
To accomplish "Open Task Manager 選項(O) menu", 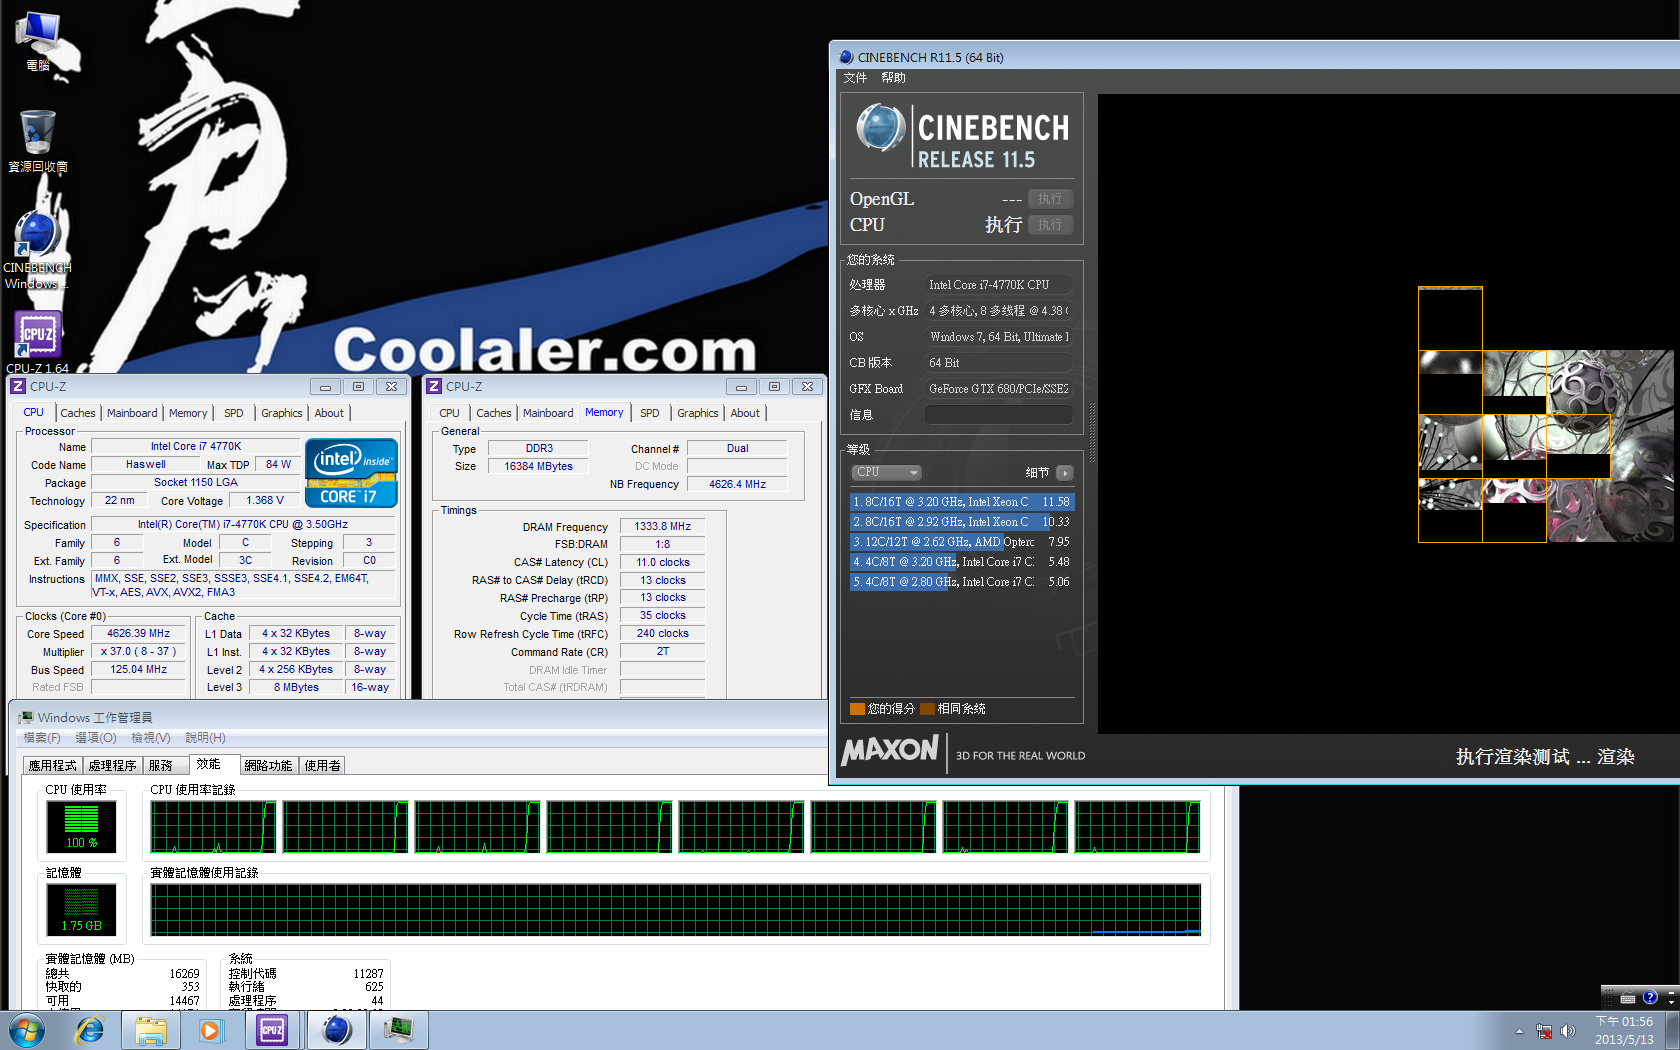I will coord(96,738).
